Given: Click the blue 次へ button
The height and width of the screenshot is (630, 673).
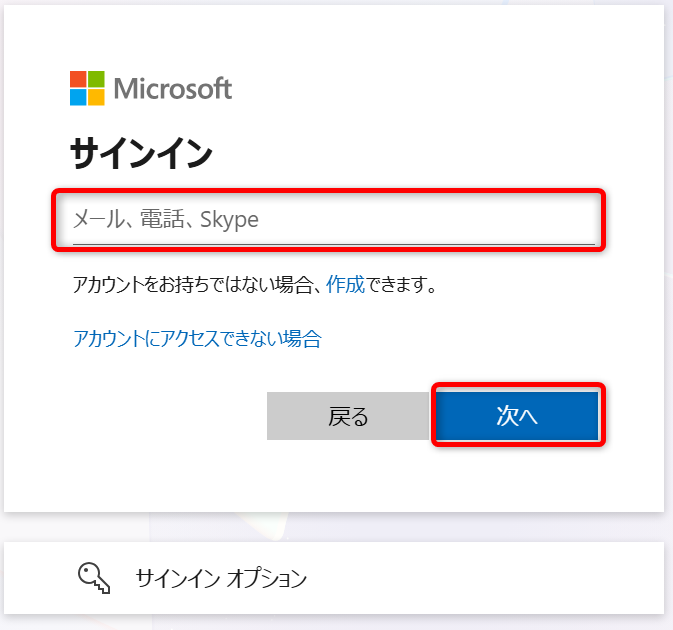Looking at the screenshot, I should click(517, 415).
